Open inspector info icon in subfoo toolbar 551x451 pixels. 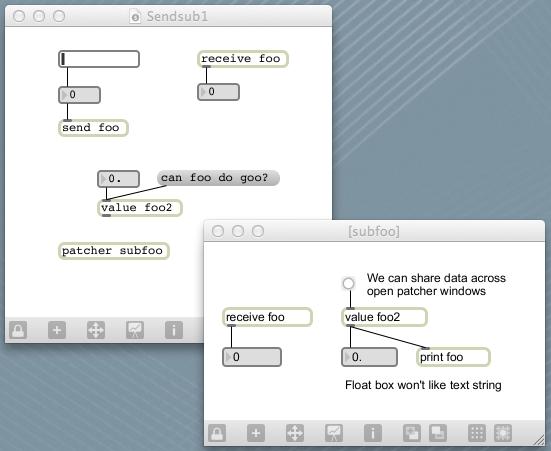click(x=373, y=433)
